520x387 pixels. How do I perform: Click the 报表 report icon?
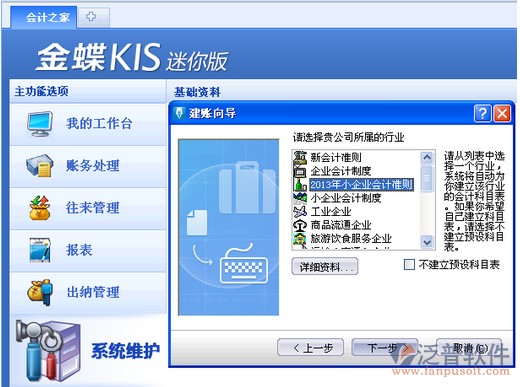(x=40, y=250)
